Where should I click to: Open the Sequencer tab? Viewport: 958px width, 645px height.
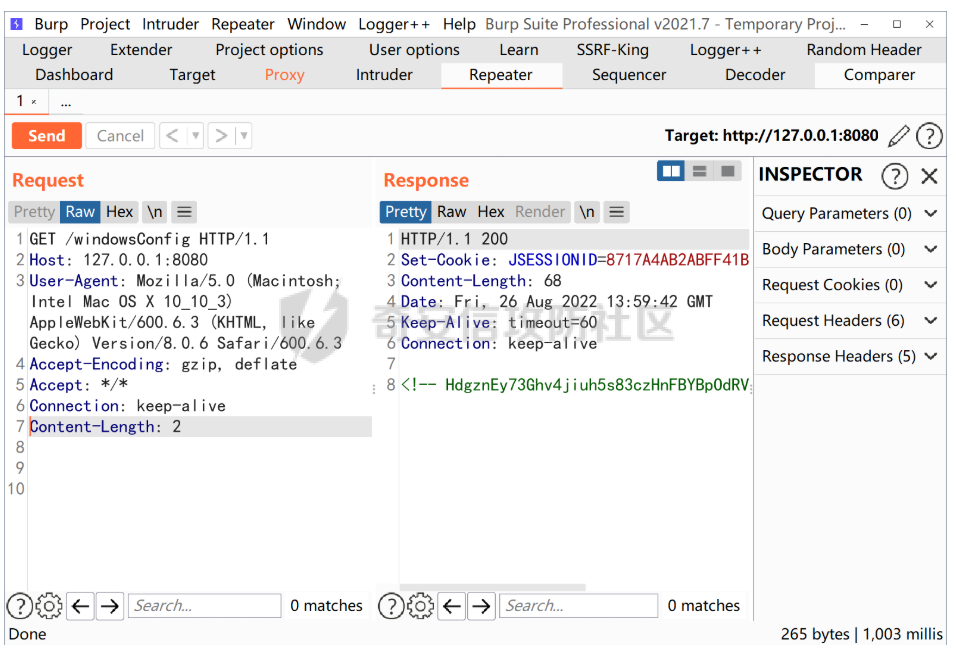tap(629, 75)
